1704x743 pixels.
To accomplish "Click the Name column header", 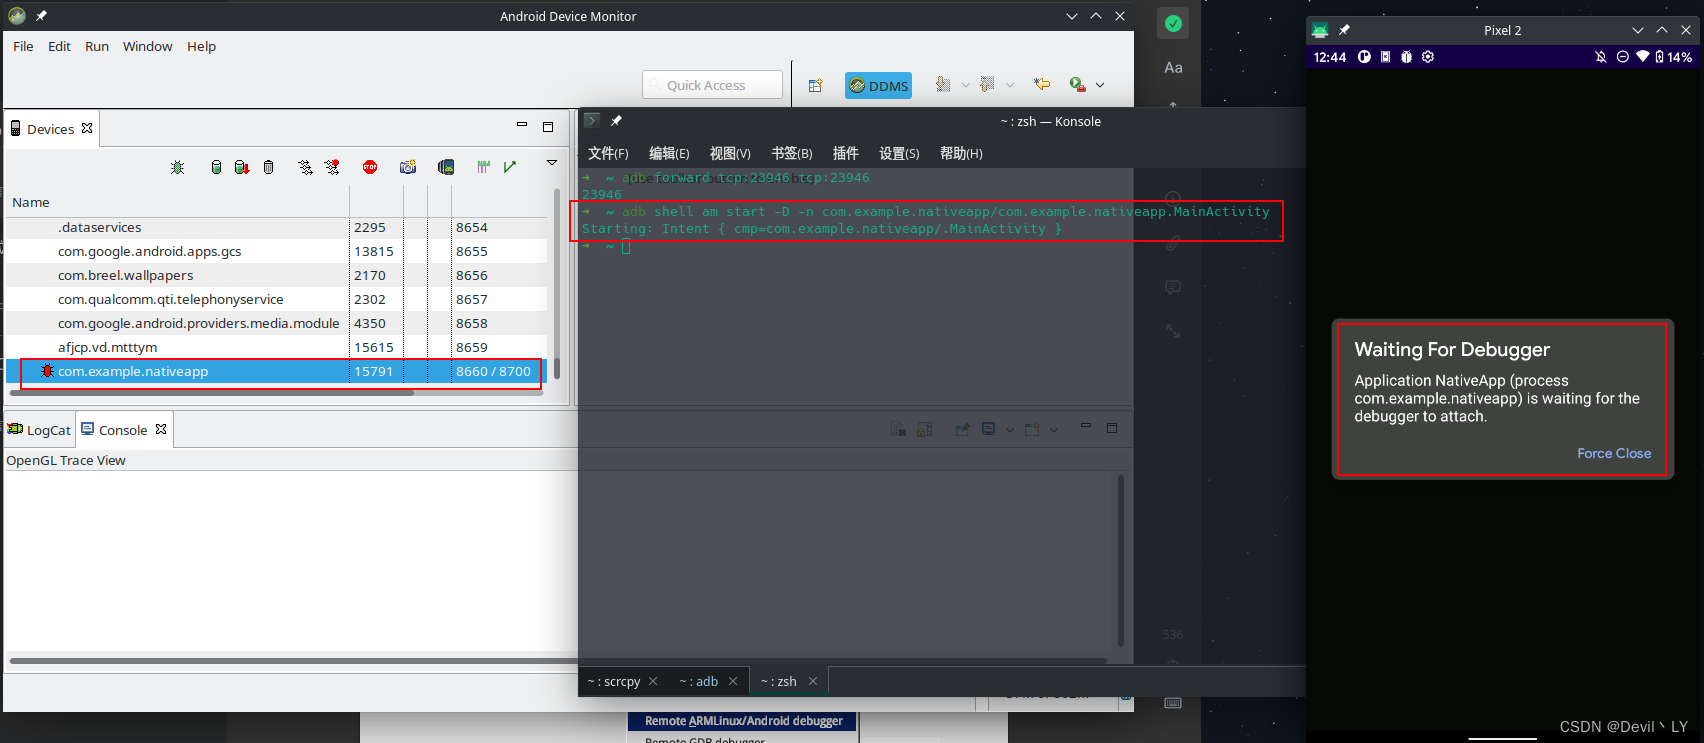I will click(177, 202).
